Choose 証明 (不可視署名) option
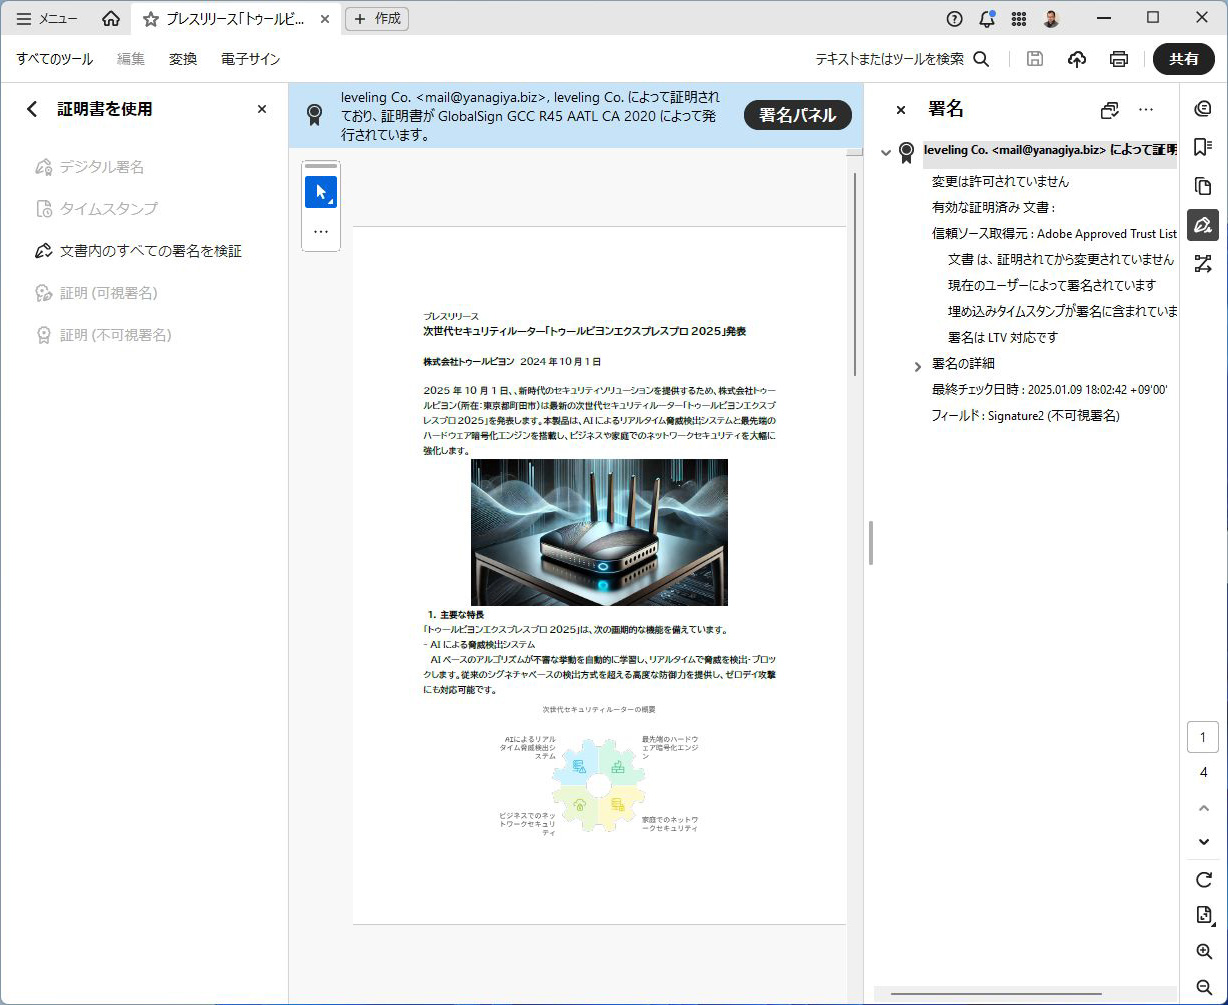Screen dimensions: 1228x1005 (103, 335)
